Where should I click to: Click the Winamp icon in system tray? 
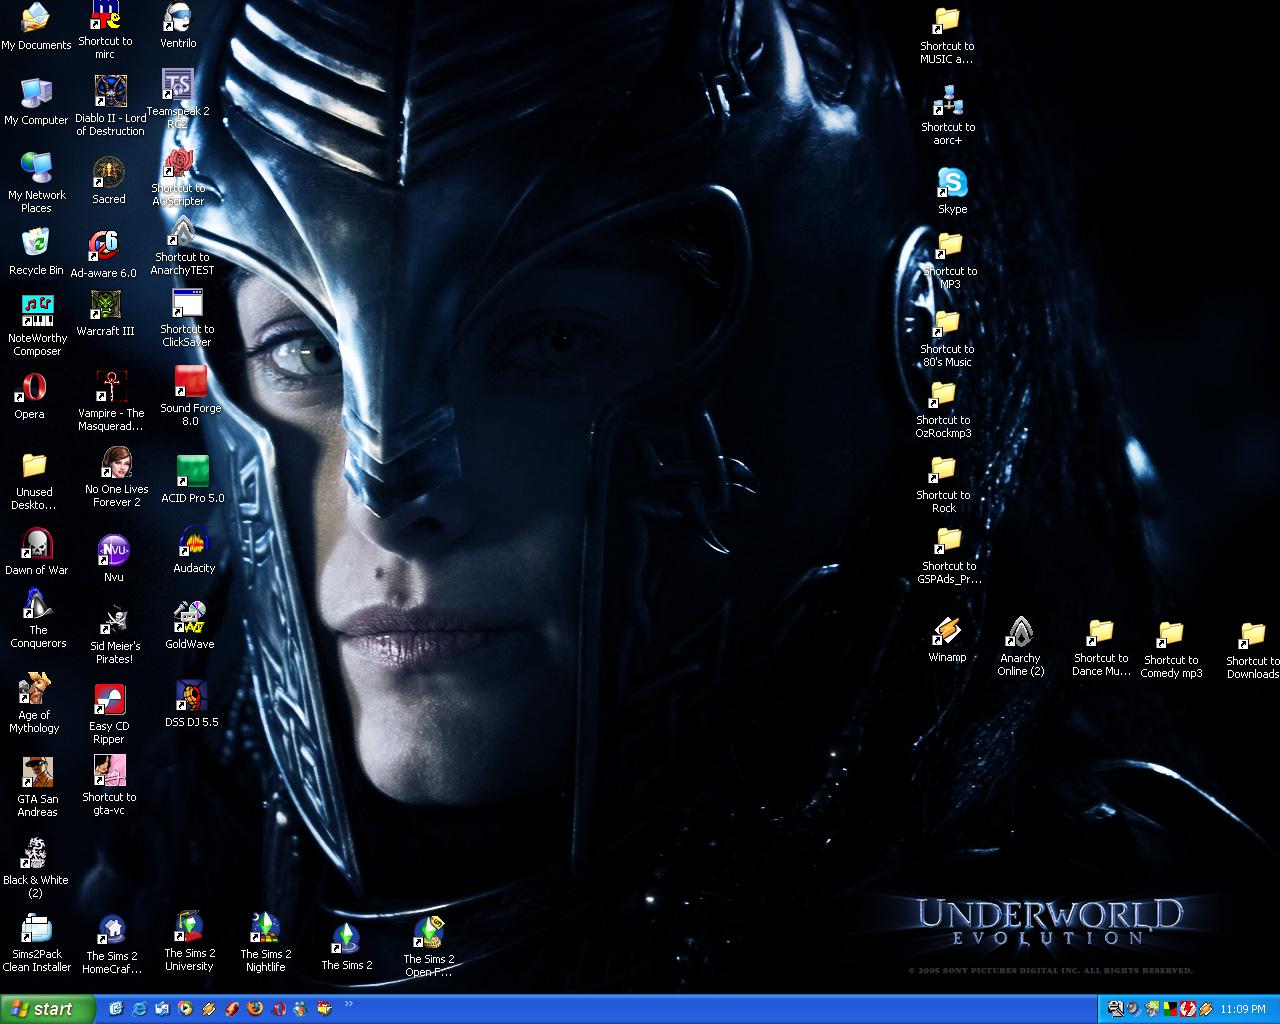point(1206,1009)
